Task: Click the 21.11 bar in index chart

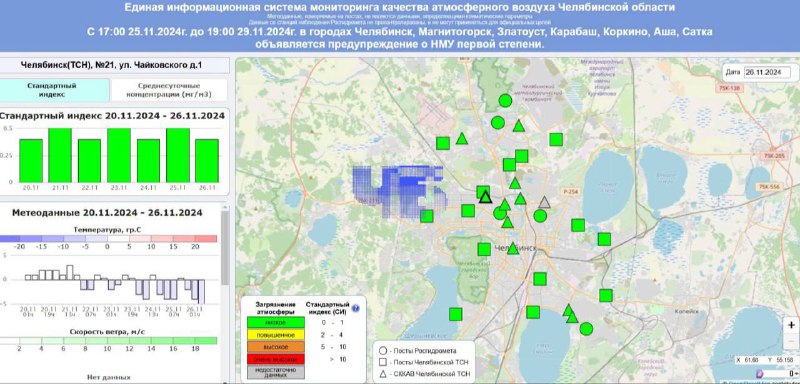Action: point(60,155)
